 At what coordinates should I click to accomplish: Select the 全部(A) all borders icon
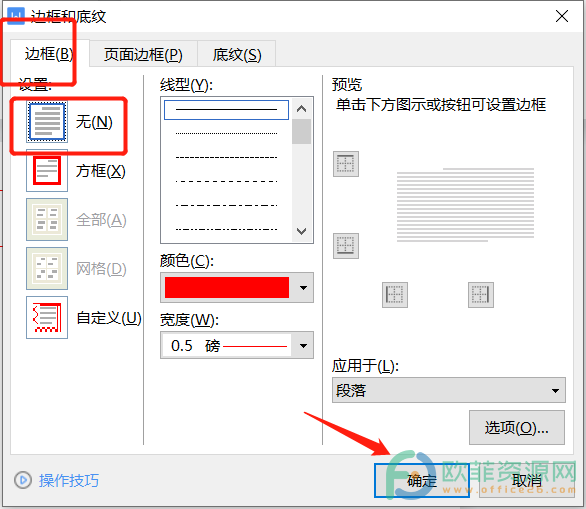[x=47, y=220]
